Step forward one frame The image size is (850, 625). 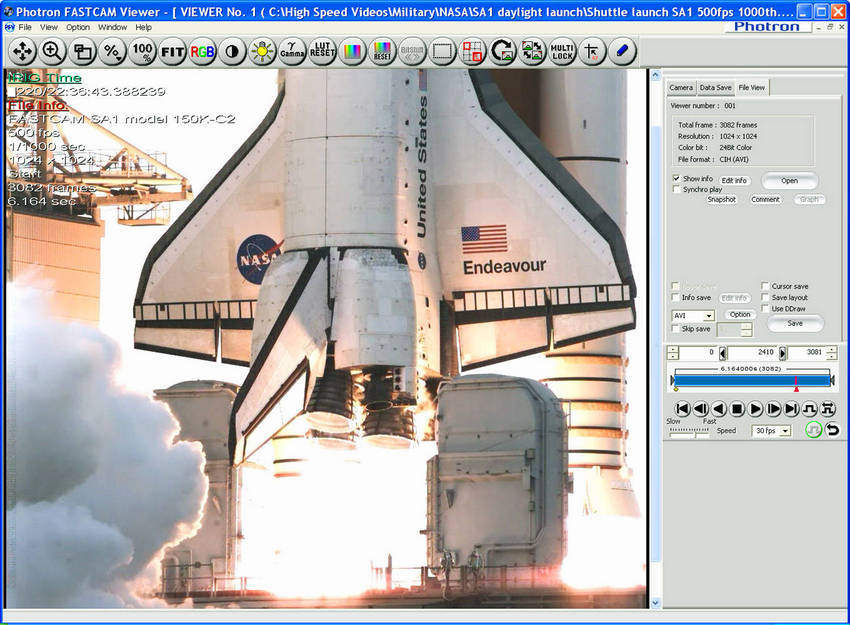pyautogui.click(x=774, y=409)
